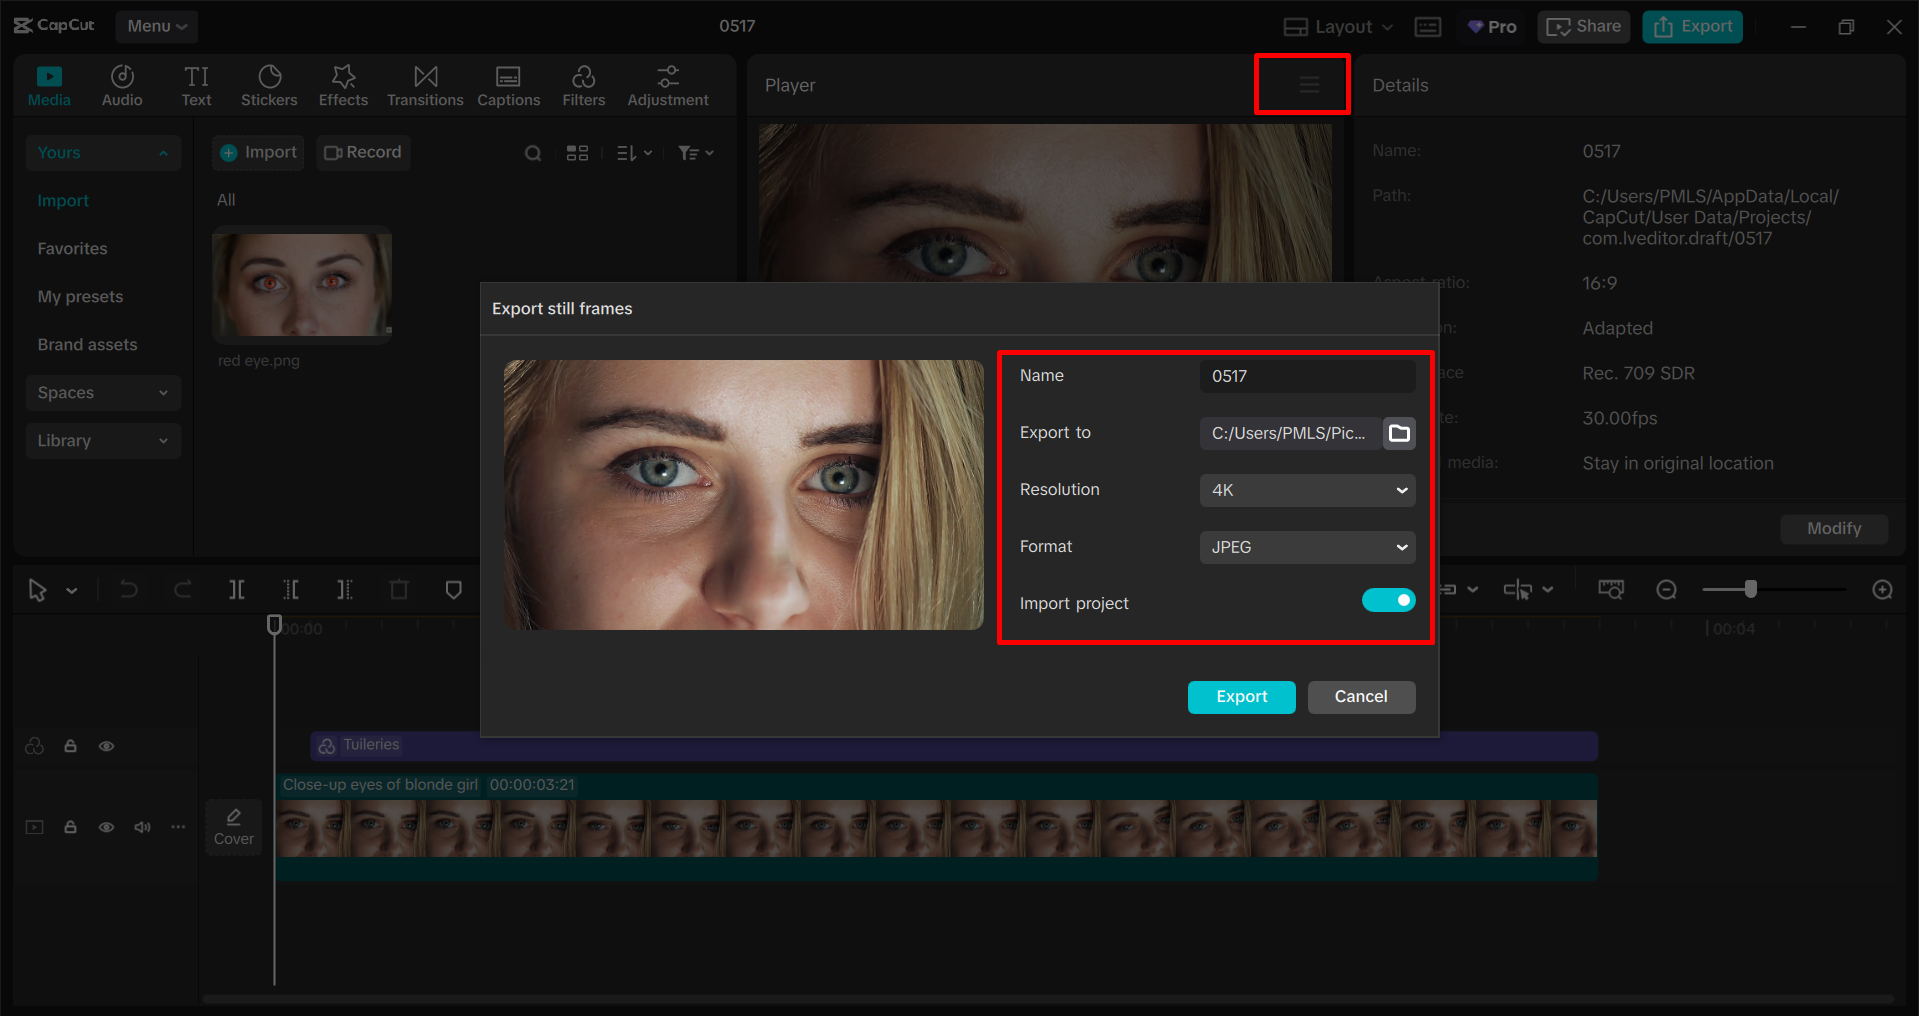
Task: Lock the video track on the timeline
Action: 70,827
